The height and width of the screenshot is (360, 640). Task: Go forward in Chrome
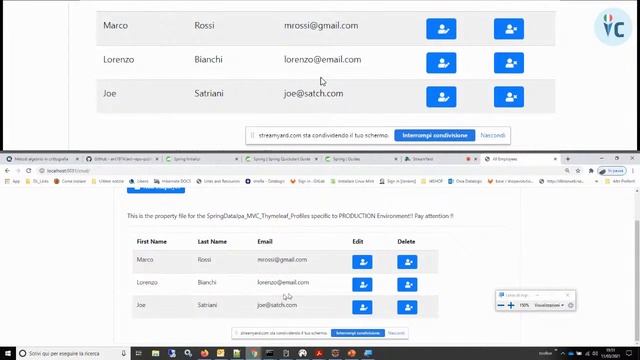point(18,171)
